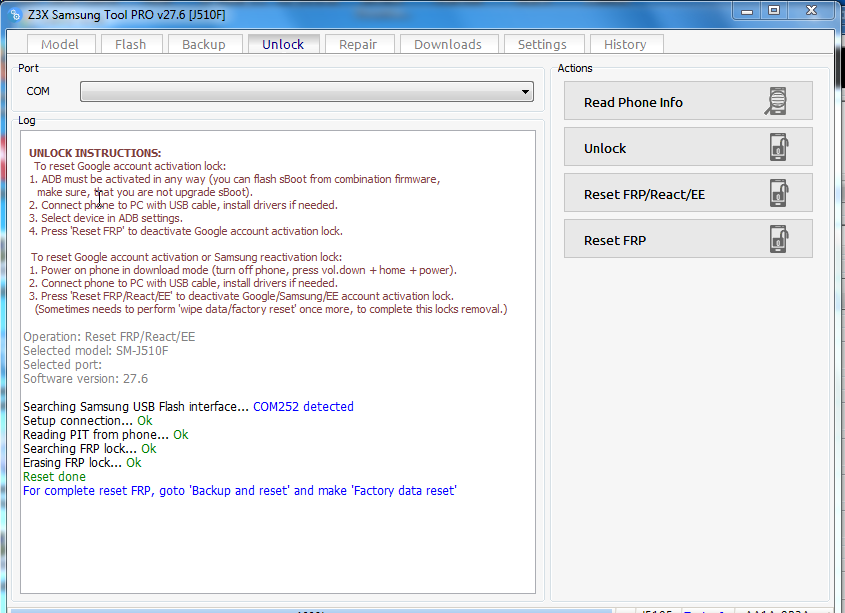Open the Repair tab
This screenshot has width=845, height=613.
tap(358, 44)
